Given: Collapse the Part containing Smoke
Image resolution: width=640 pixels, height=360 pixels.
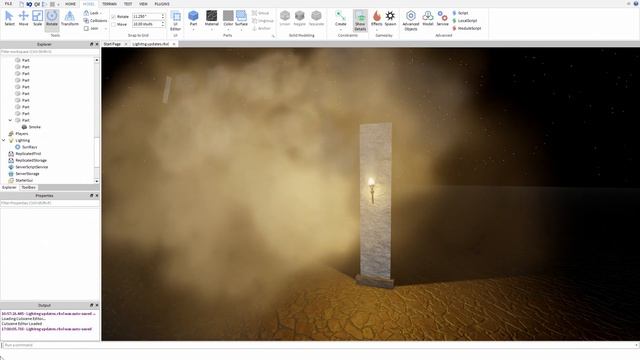Looking at the screenshot, I should (x=10, y=120).
